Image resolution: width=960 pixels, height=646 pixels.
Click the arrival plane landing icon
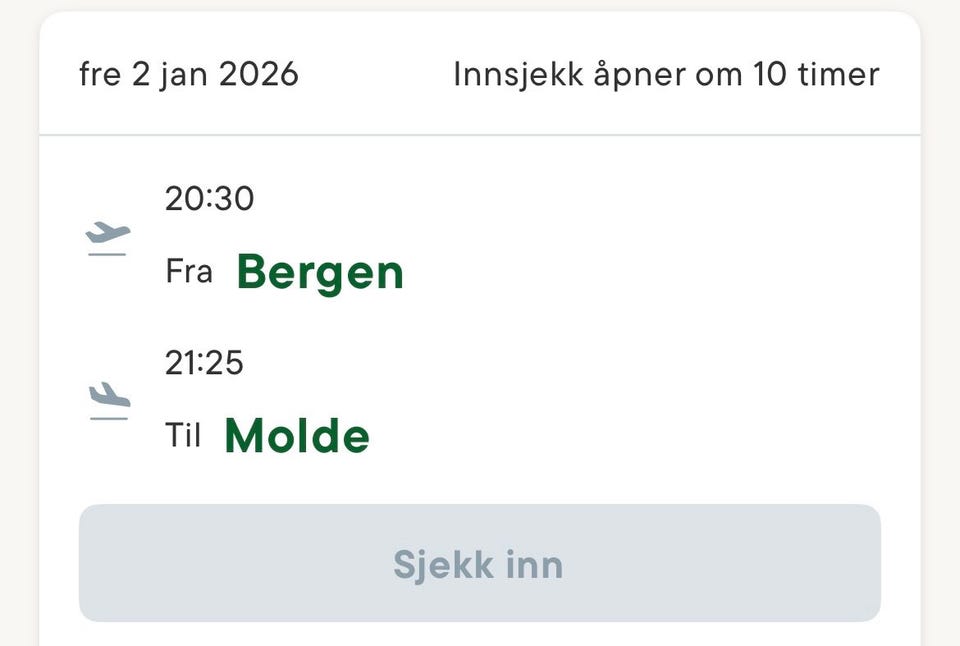[108, 401]
